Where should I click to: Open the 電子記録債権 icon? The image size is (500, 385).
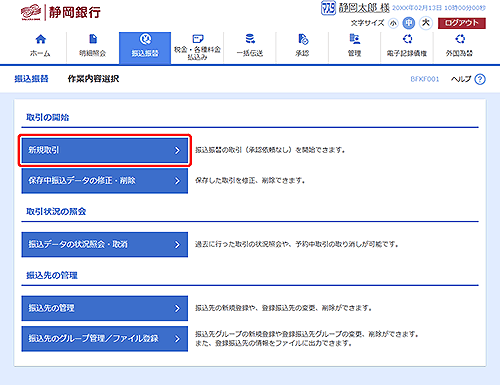click(x=407, y=39)
